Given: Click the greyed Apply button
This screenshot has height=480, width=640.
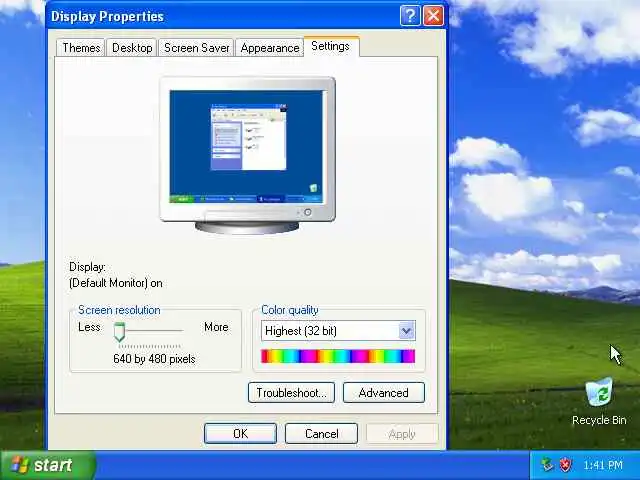Looking at the screenshot, I should (402, 433).
